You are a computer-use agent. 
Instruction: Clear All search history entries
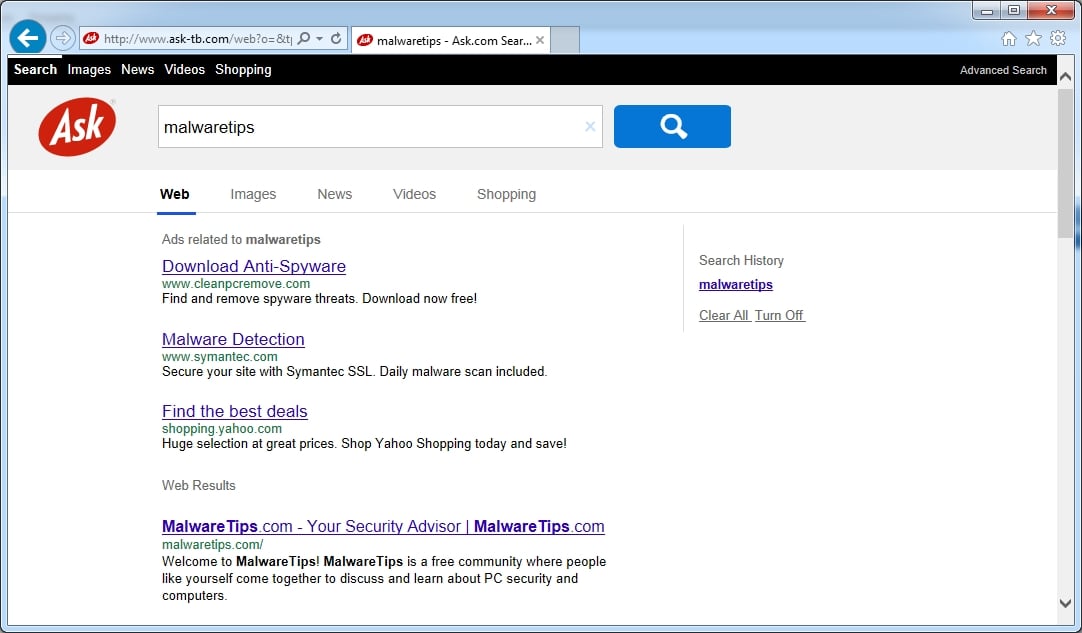723,315
